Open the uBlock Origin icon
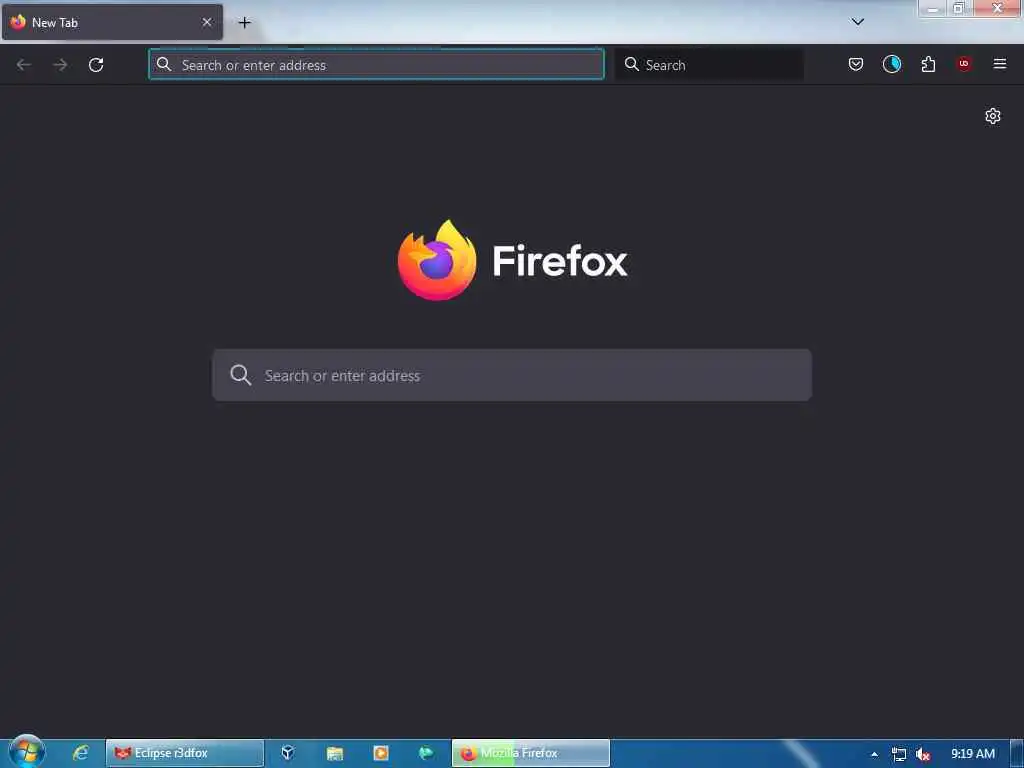The image size is (1024, 768). [x=964, y=64]
